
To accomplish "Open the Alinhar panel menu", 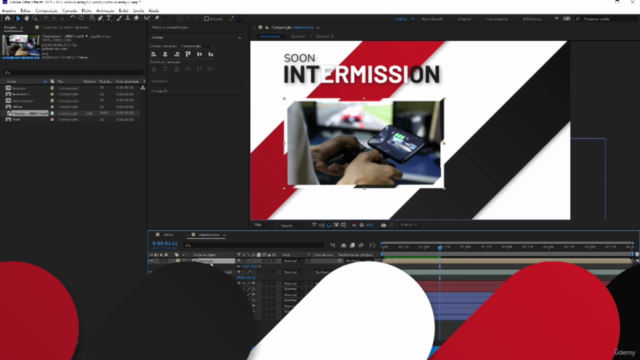I will 240,38.
